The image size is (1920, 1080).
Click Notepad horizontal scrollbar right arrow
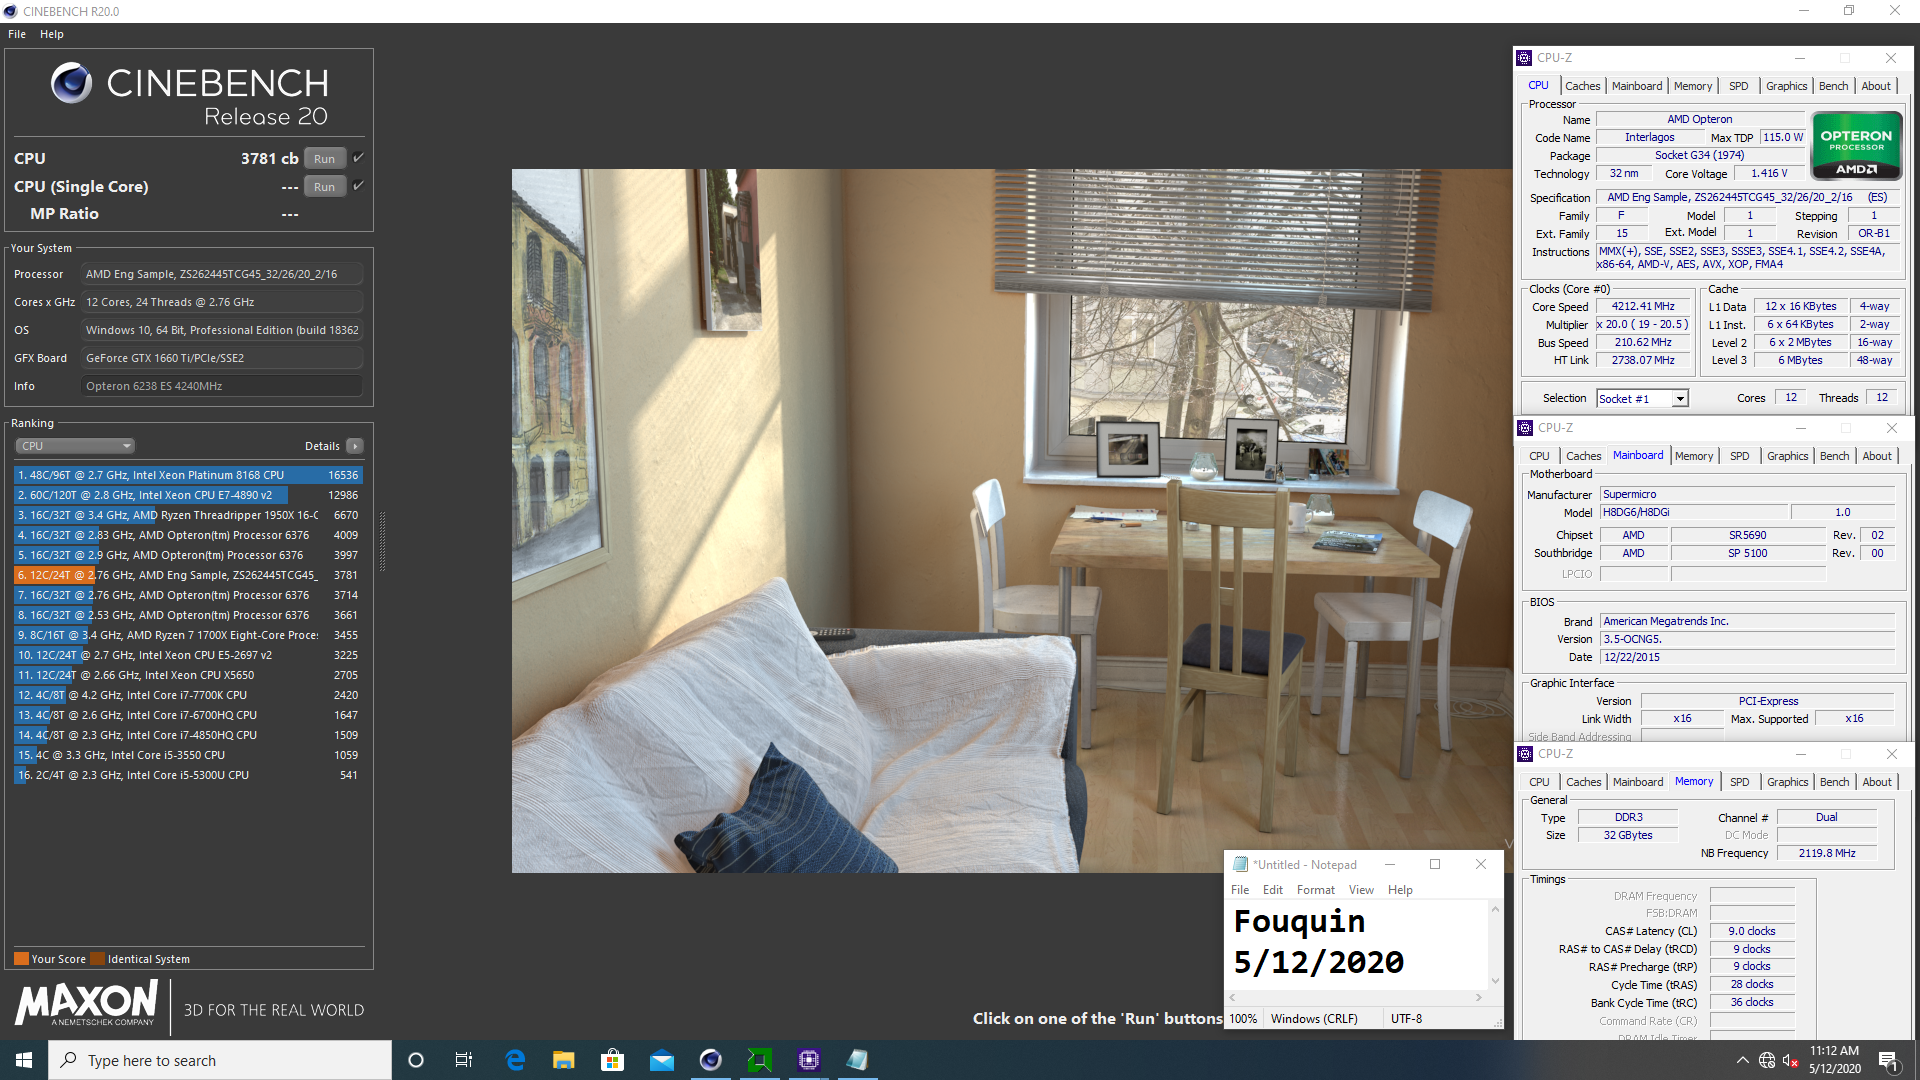[x=1478, y=997]
